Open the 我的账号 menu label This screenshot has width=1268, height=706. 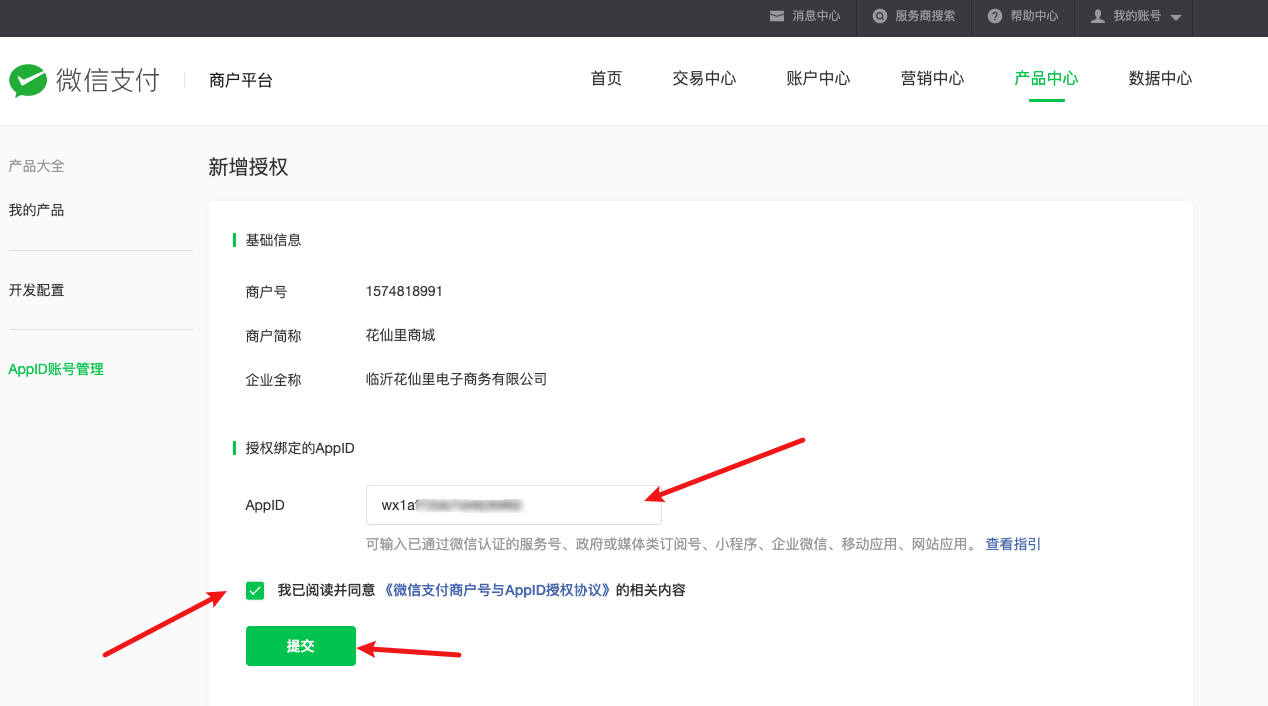[x=1137, y=16]
